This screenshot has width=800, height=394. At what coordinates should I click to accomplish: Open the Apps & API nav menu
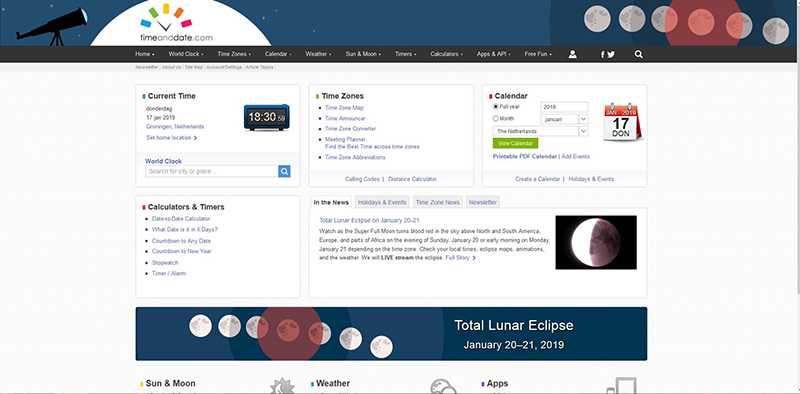tap(493, 54)
